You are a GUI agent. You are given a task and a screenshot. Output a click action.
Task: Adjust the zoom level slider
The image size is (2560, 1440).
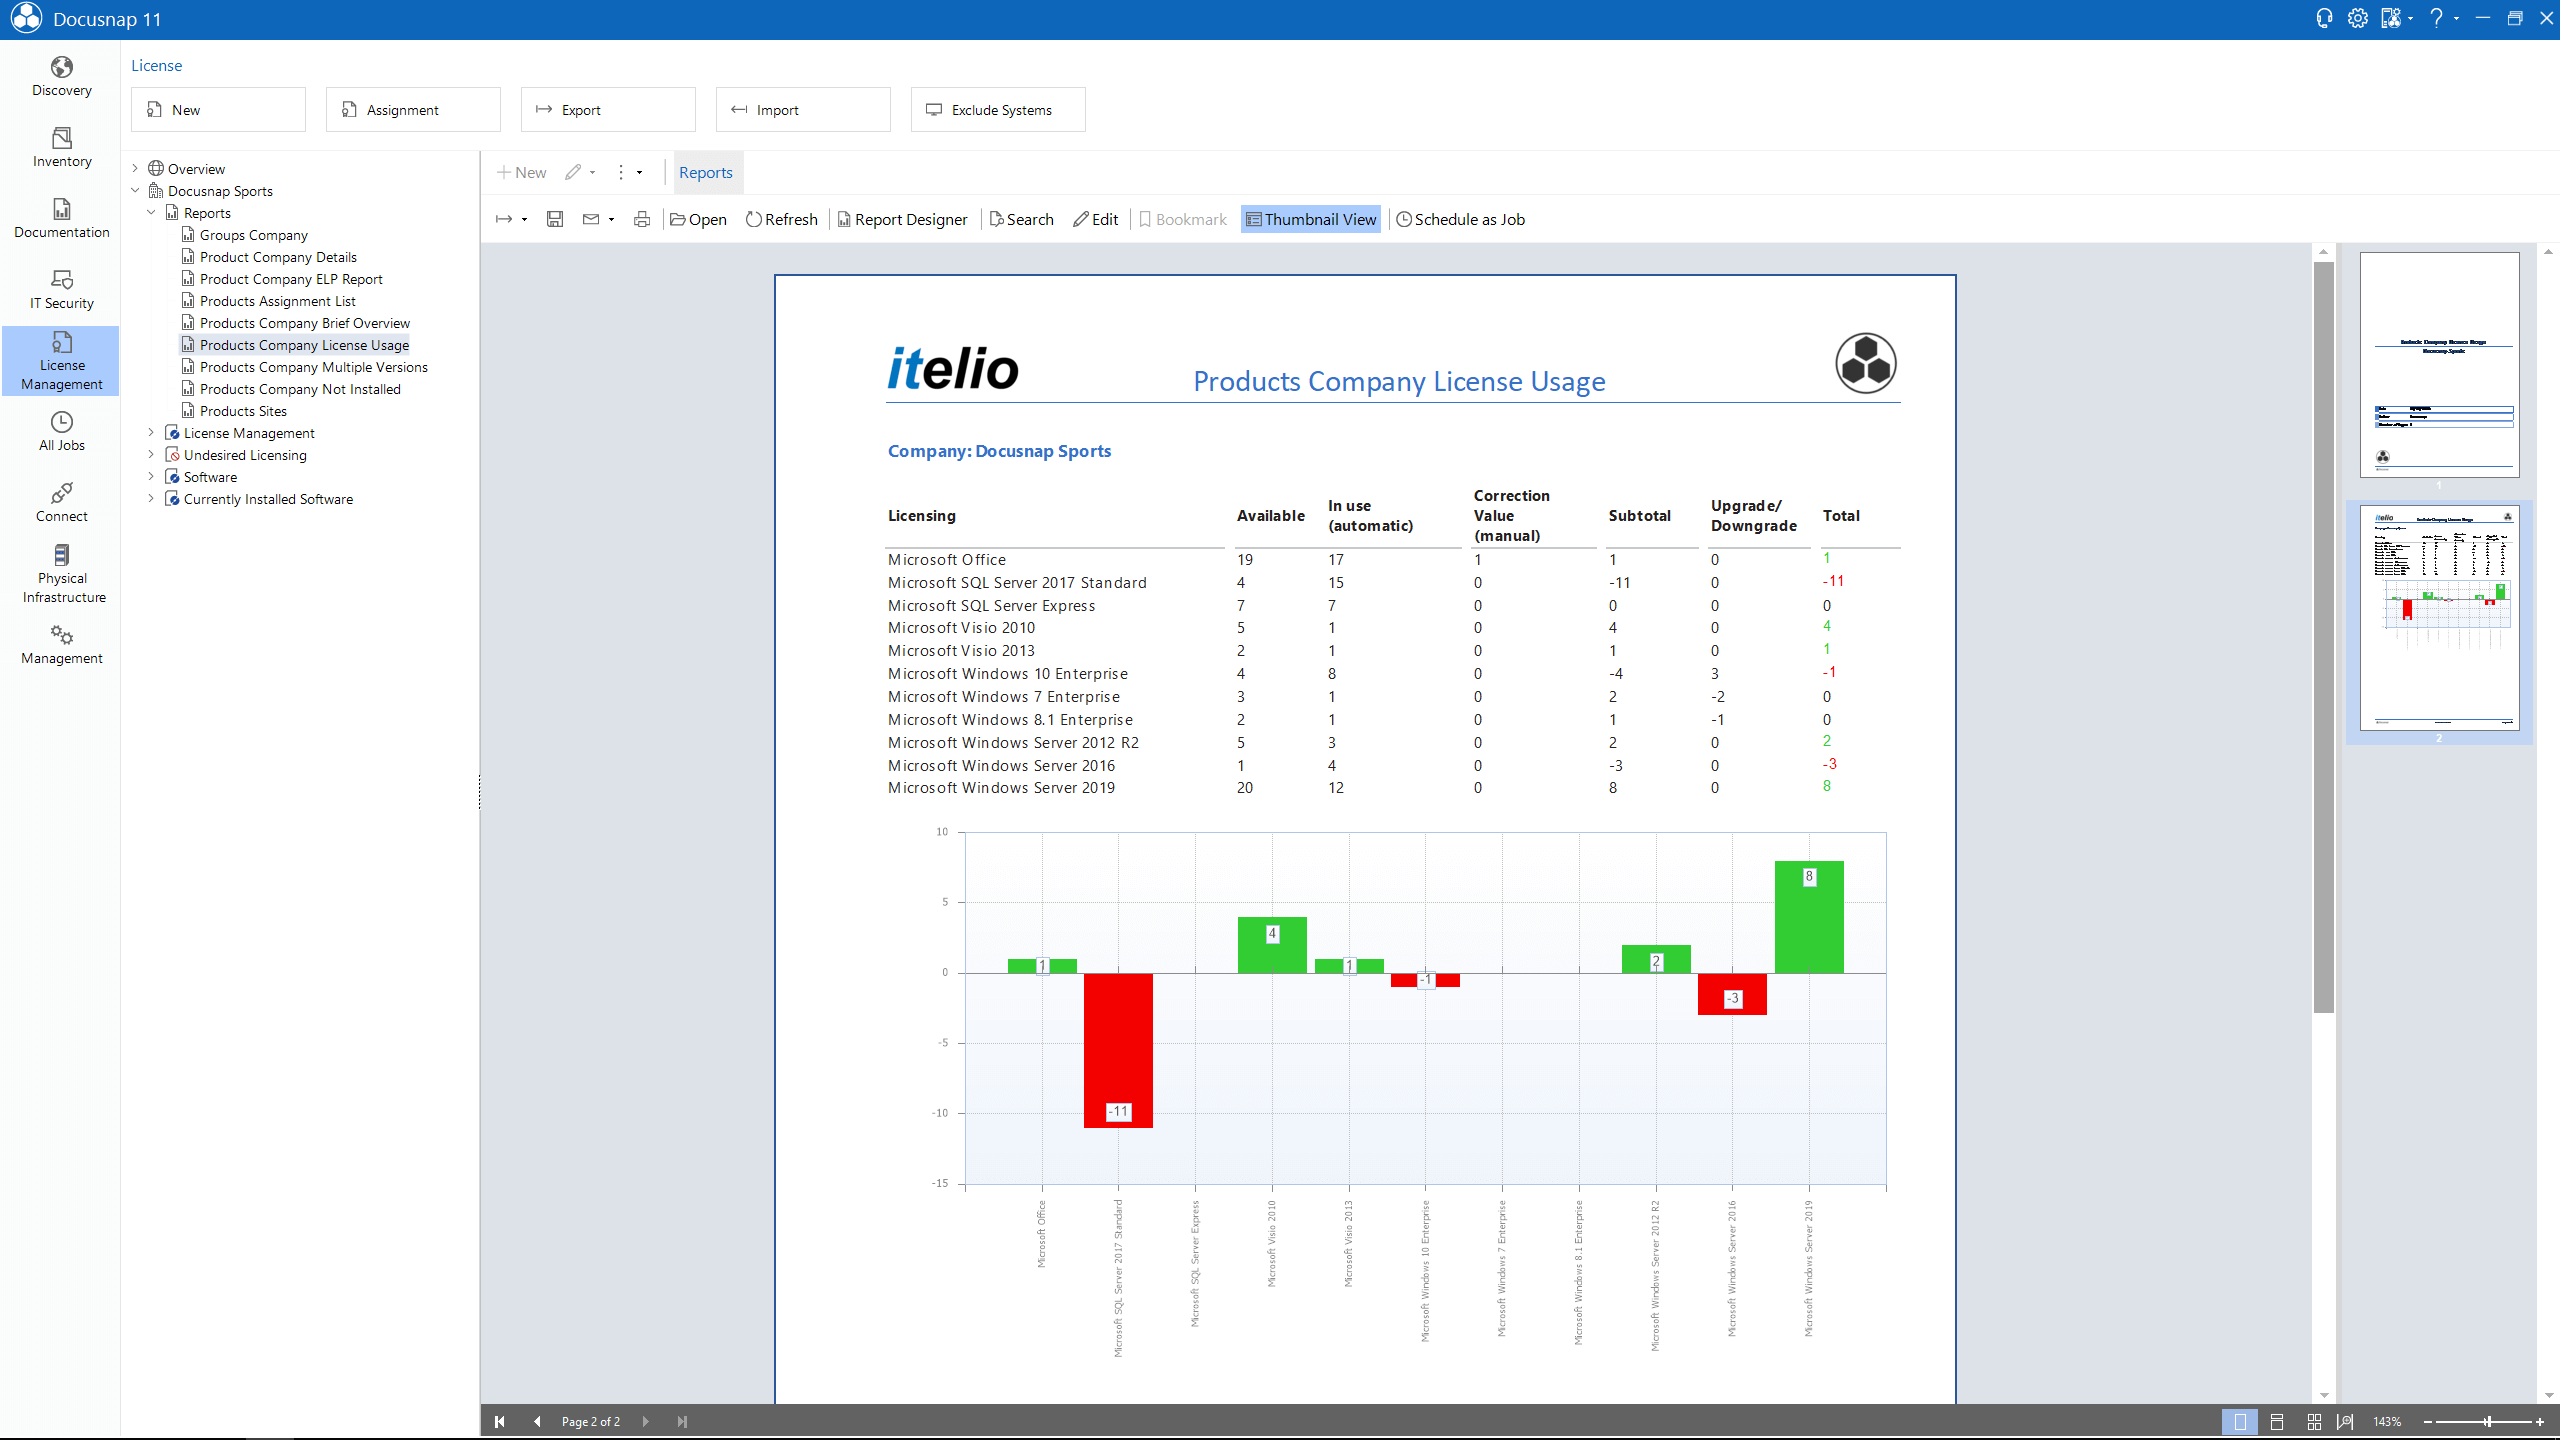(2487, 1421)
